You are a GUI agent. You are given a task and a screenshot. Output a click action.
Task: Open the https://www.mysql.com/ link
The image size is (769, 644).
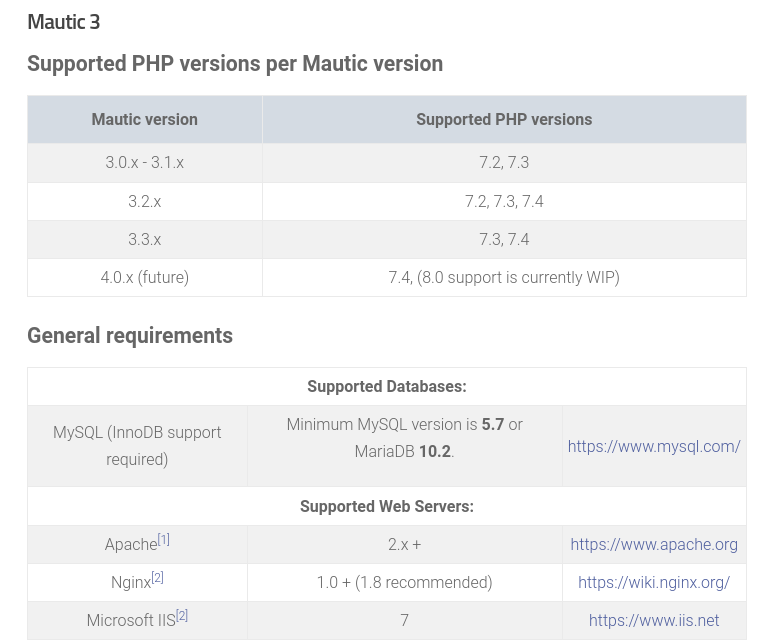[x=654, y=446]
